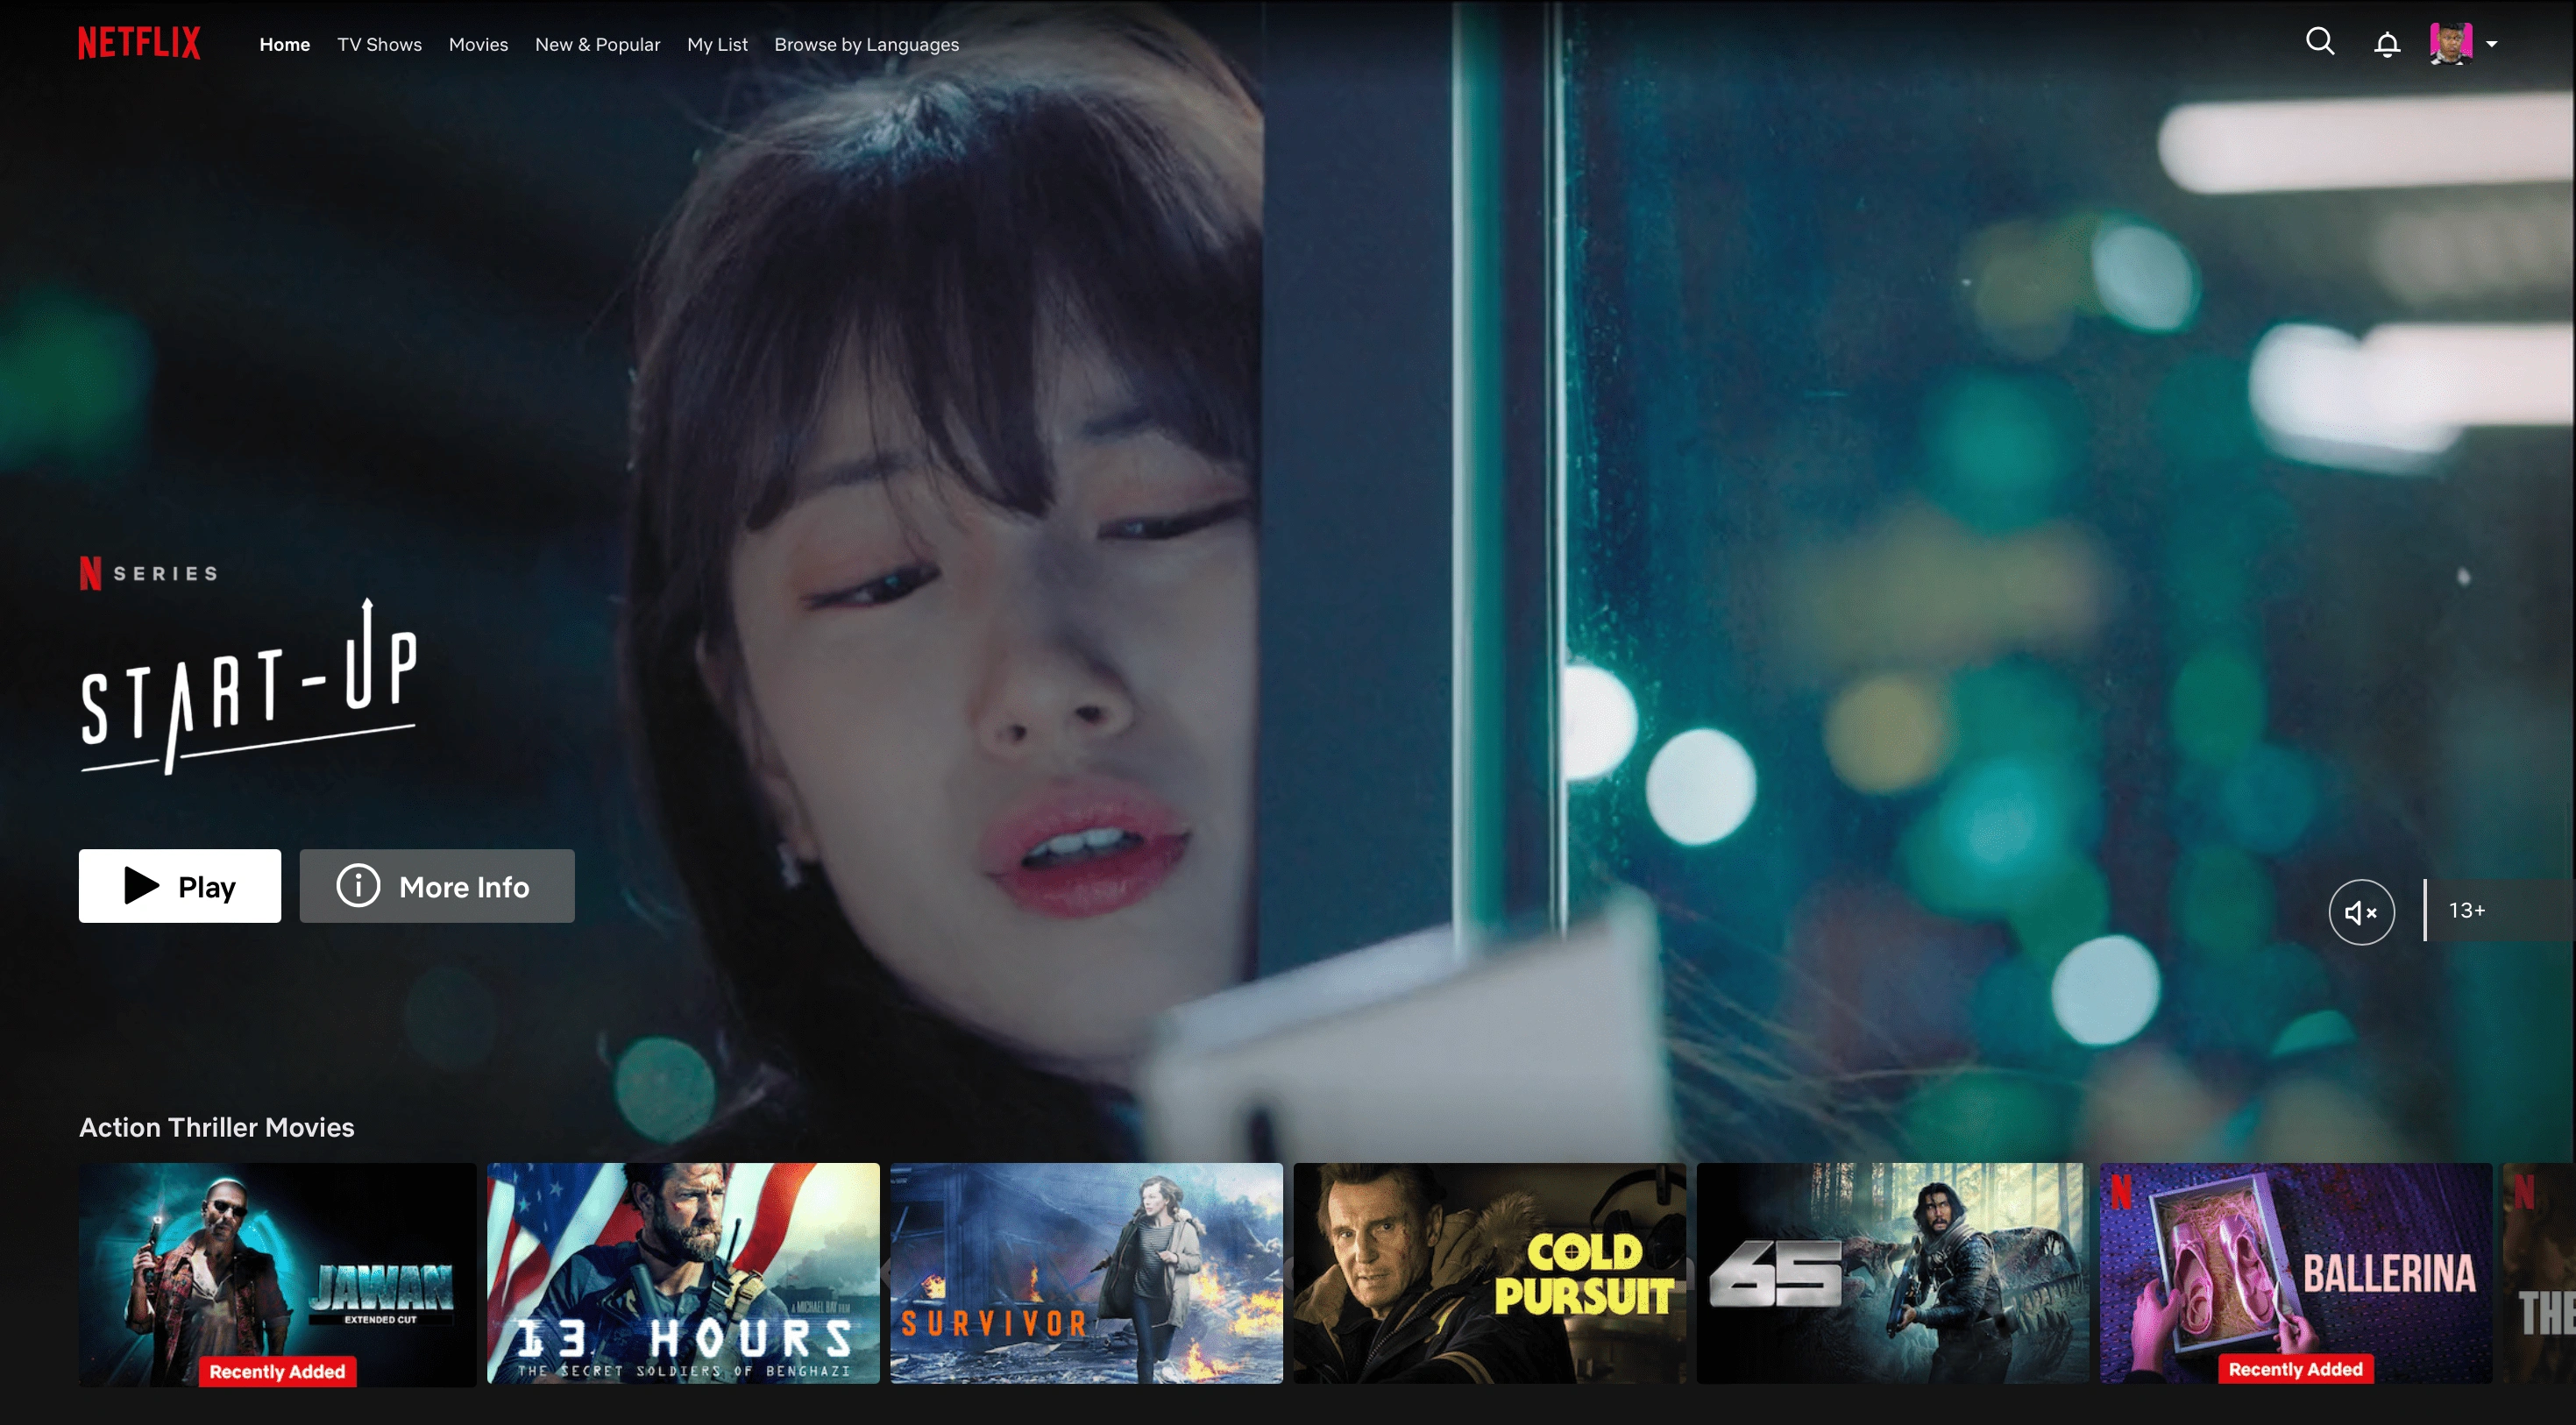Click the profile avatar picture
The image size is (2576, 1425).
(x=2451, y=43)
